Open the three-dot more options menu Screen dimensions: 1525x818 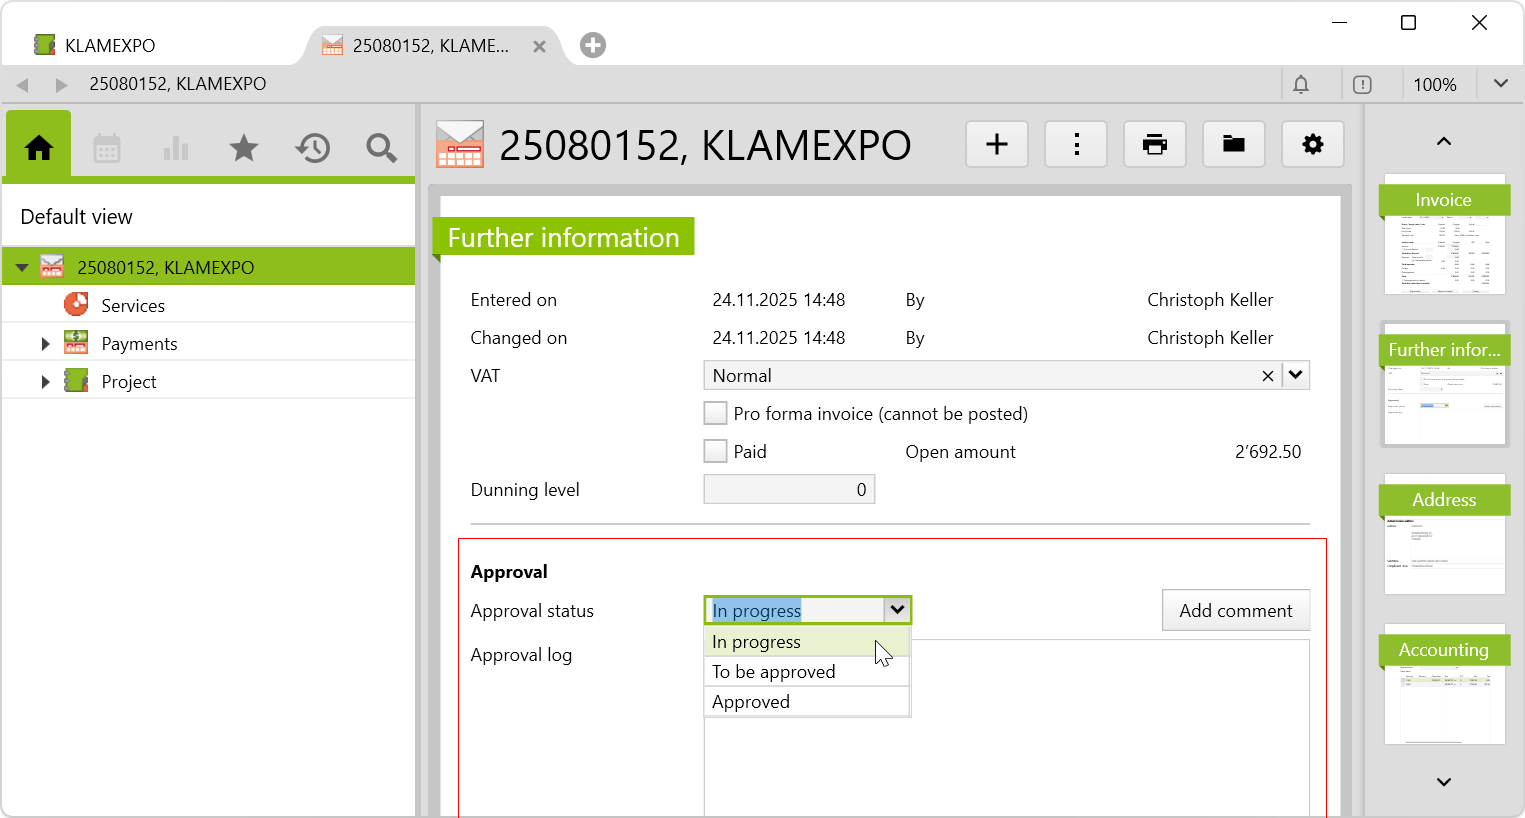pos(1075,145)
